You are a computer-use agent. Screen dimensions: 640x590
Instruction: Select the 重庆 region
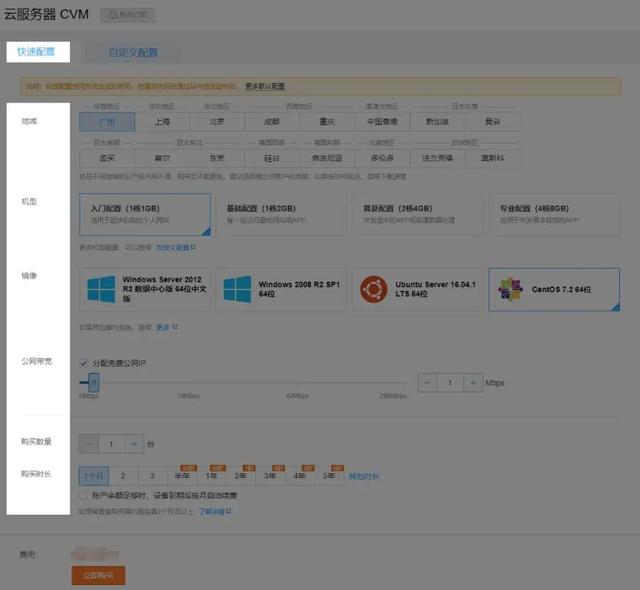[x=327, y=122]
